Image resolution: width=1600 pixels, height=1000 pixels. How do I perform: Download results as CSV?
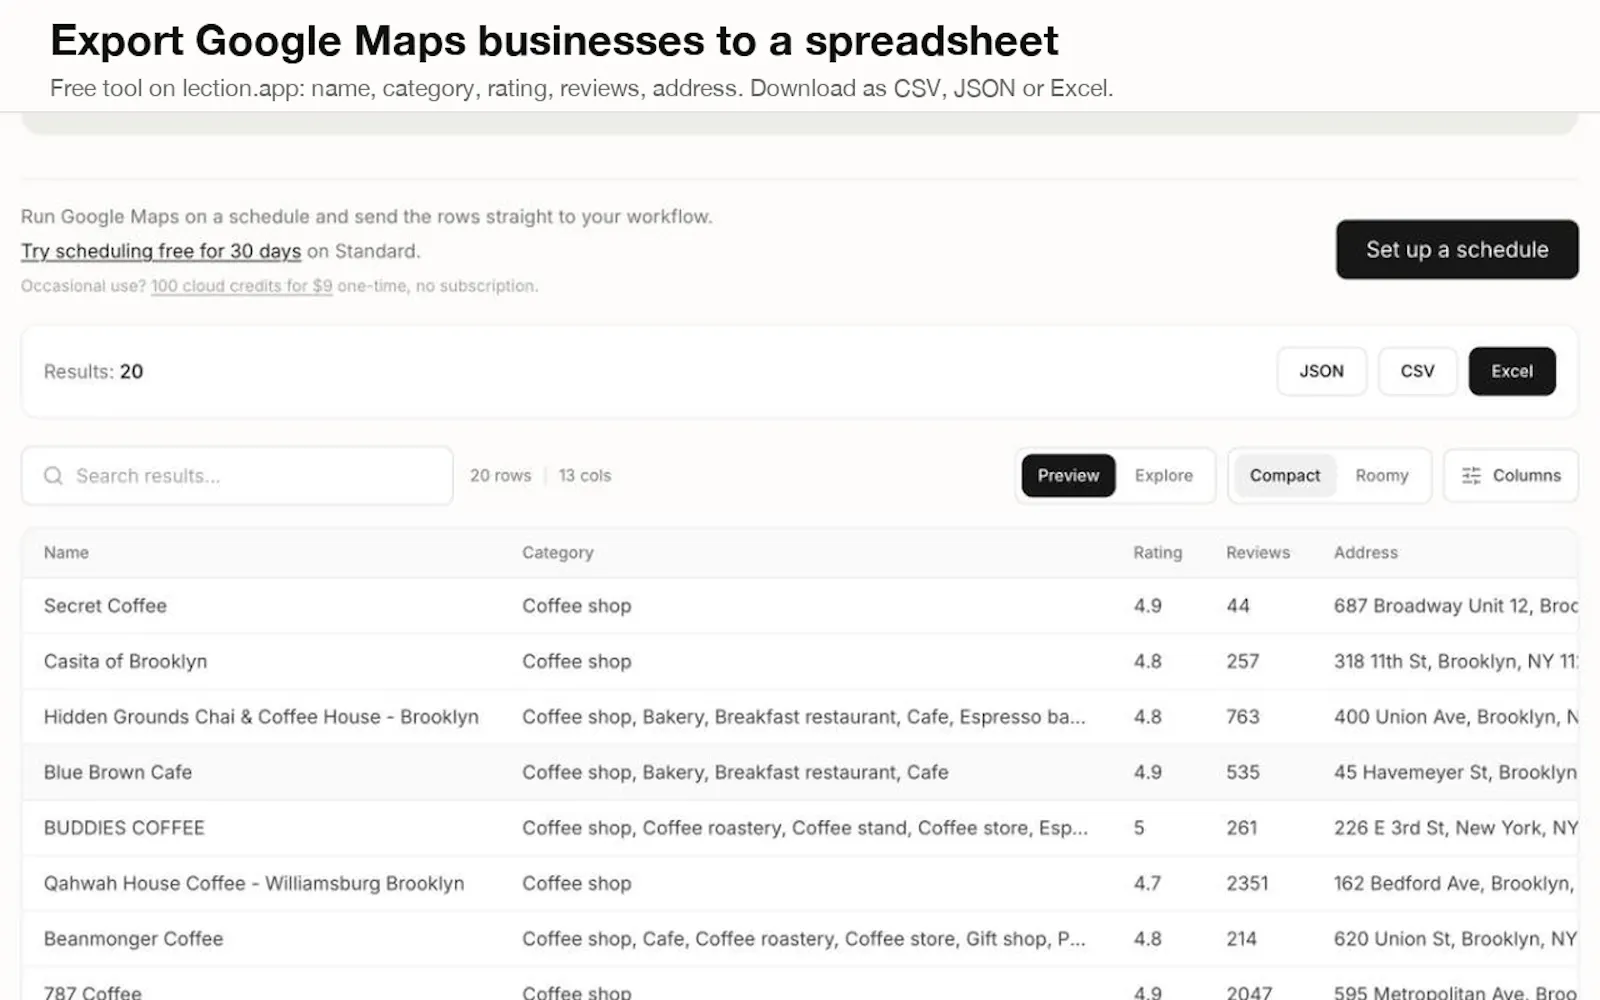click(1417, 371)
